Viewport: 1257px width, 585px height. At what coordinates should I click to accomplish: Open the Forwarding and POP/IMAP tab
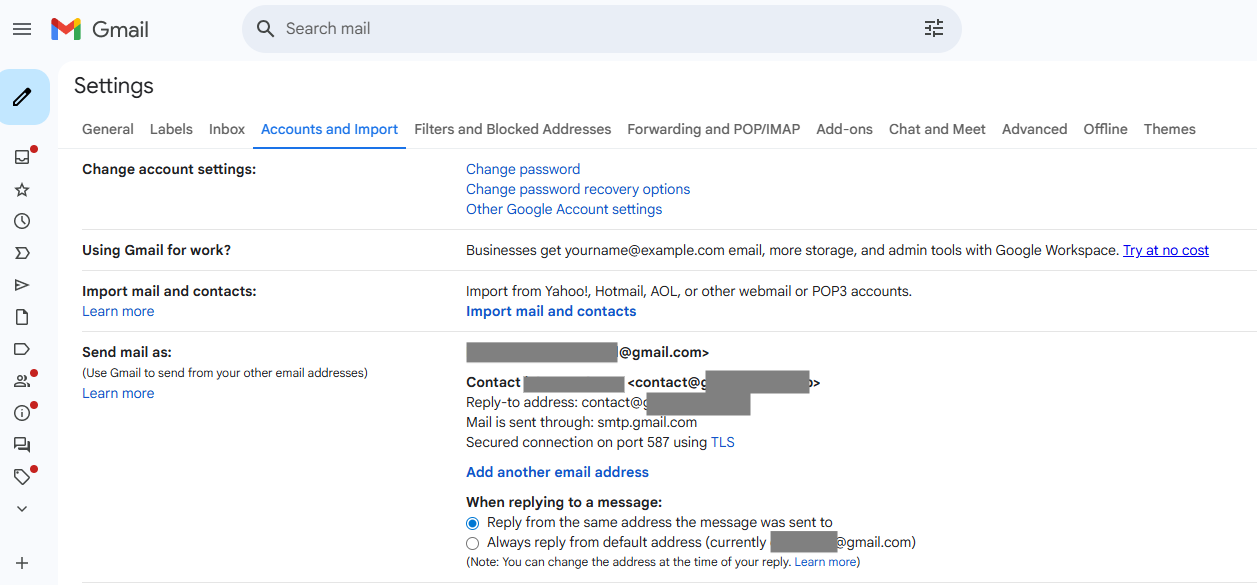(713, 129)
